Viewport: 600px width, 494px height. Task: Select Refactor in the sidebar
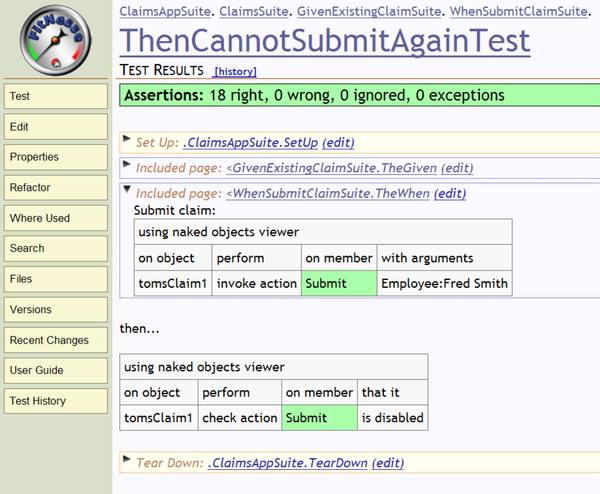[x=55, y=188]
